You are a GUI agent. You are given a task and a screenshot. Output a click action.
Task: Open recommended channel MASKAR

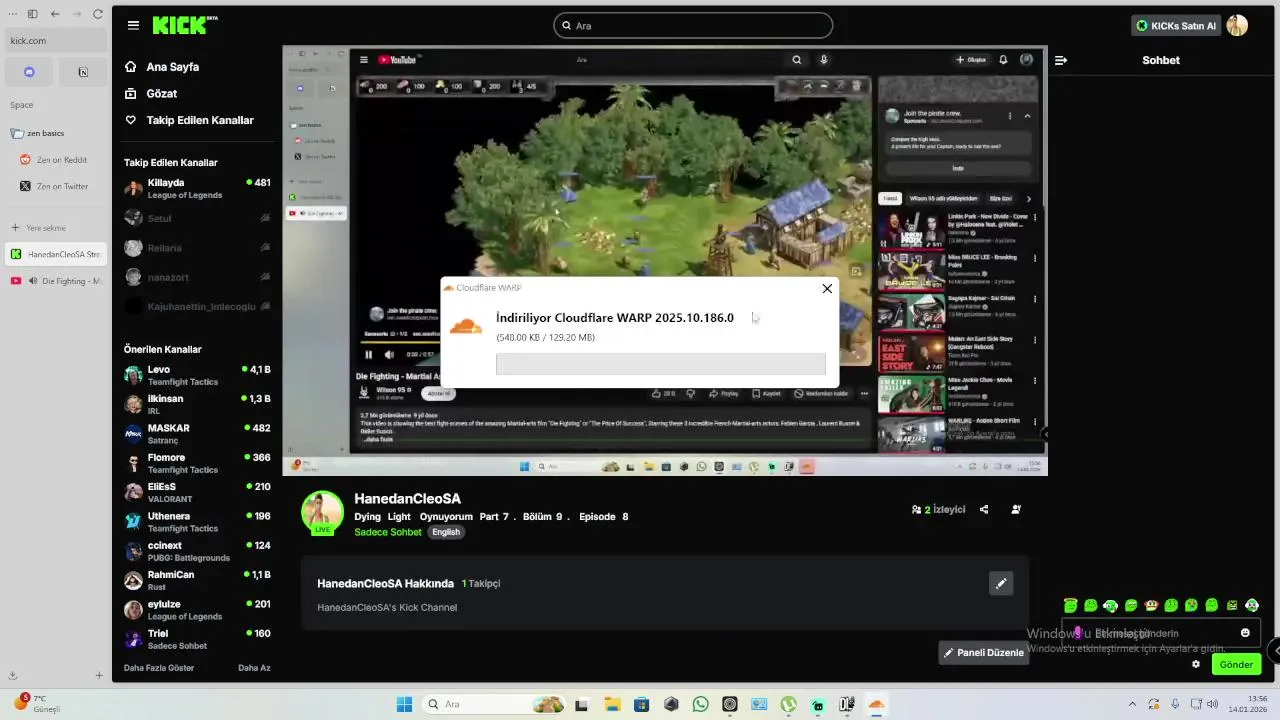pyautogui.click(x=197, y=433)
